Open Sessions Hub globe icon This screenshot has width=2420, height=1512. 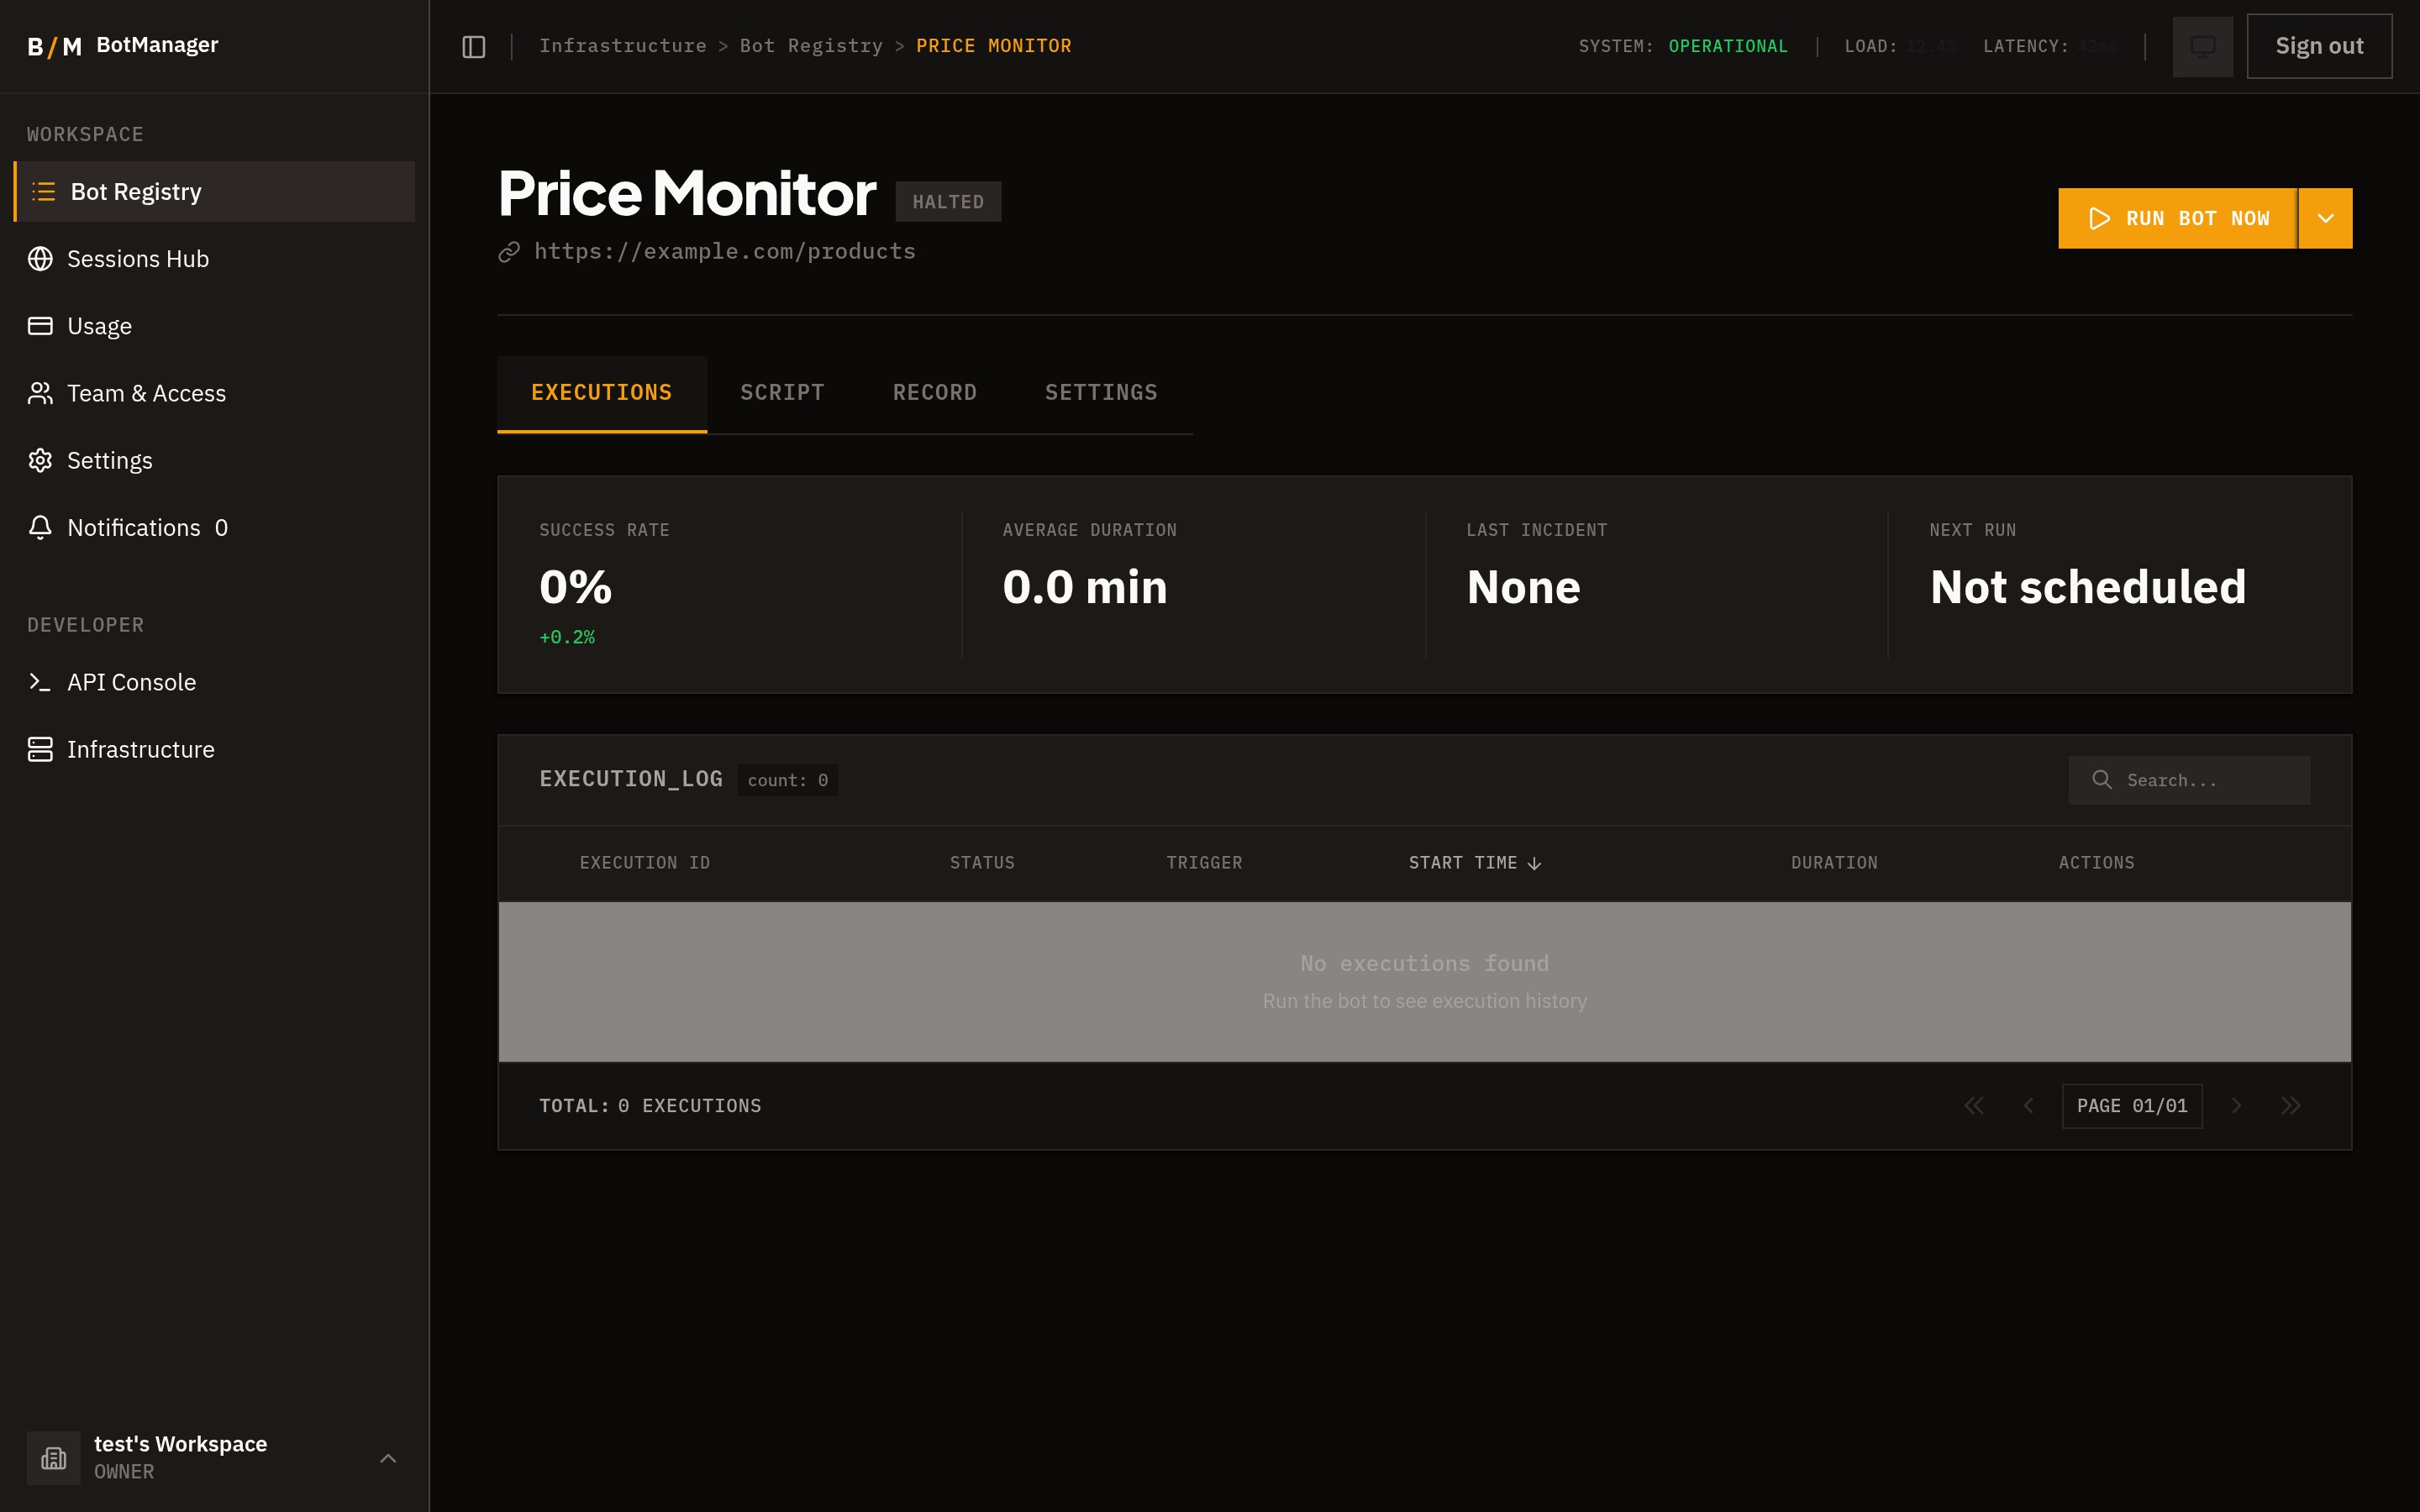pos(40,259)
